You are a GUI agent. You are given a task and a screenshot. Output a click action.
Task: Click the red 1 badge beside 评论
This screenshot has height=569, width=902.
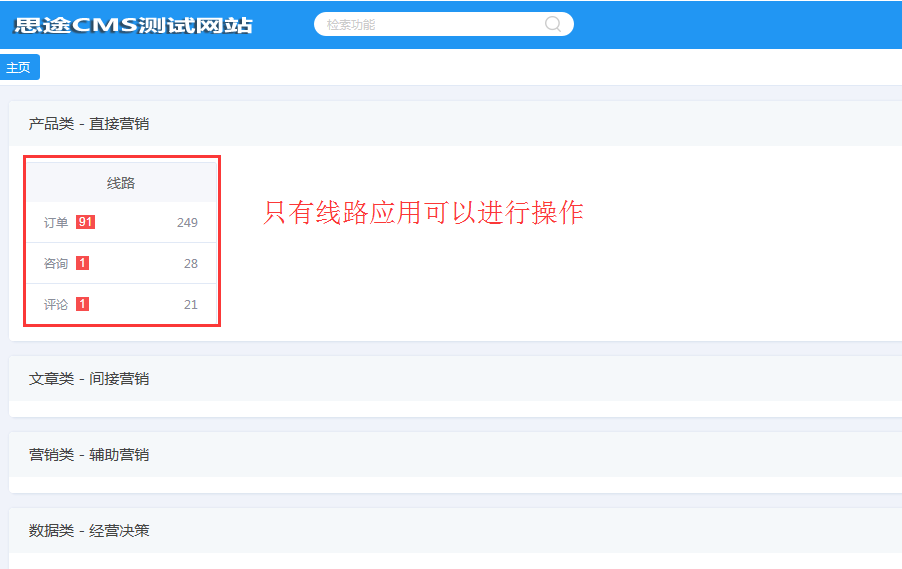82,304
